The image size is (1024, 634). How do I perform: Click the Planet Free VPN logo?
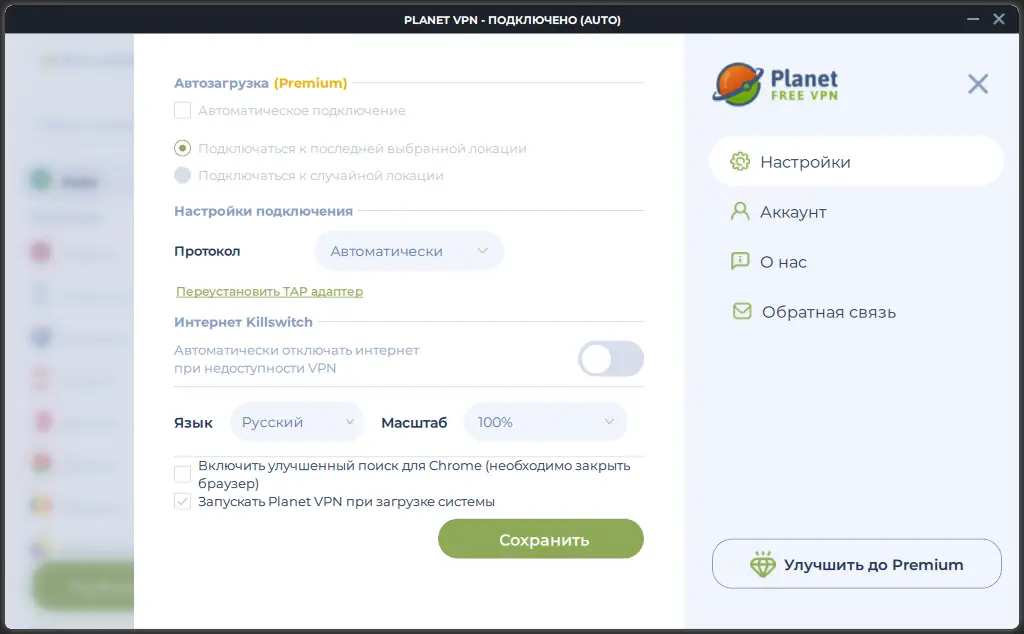775,84
